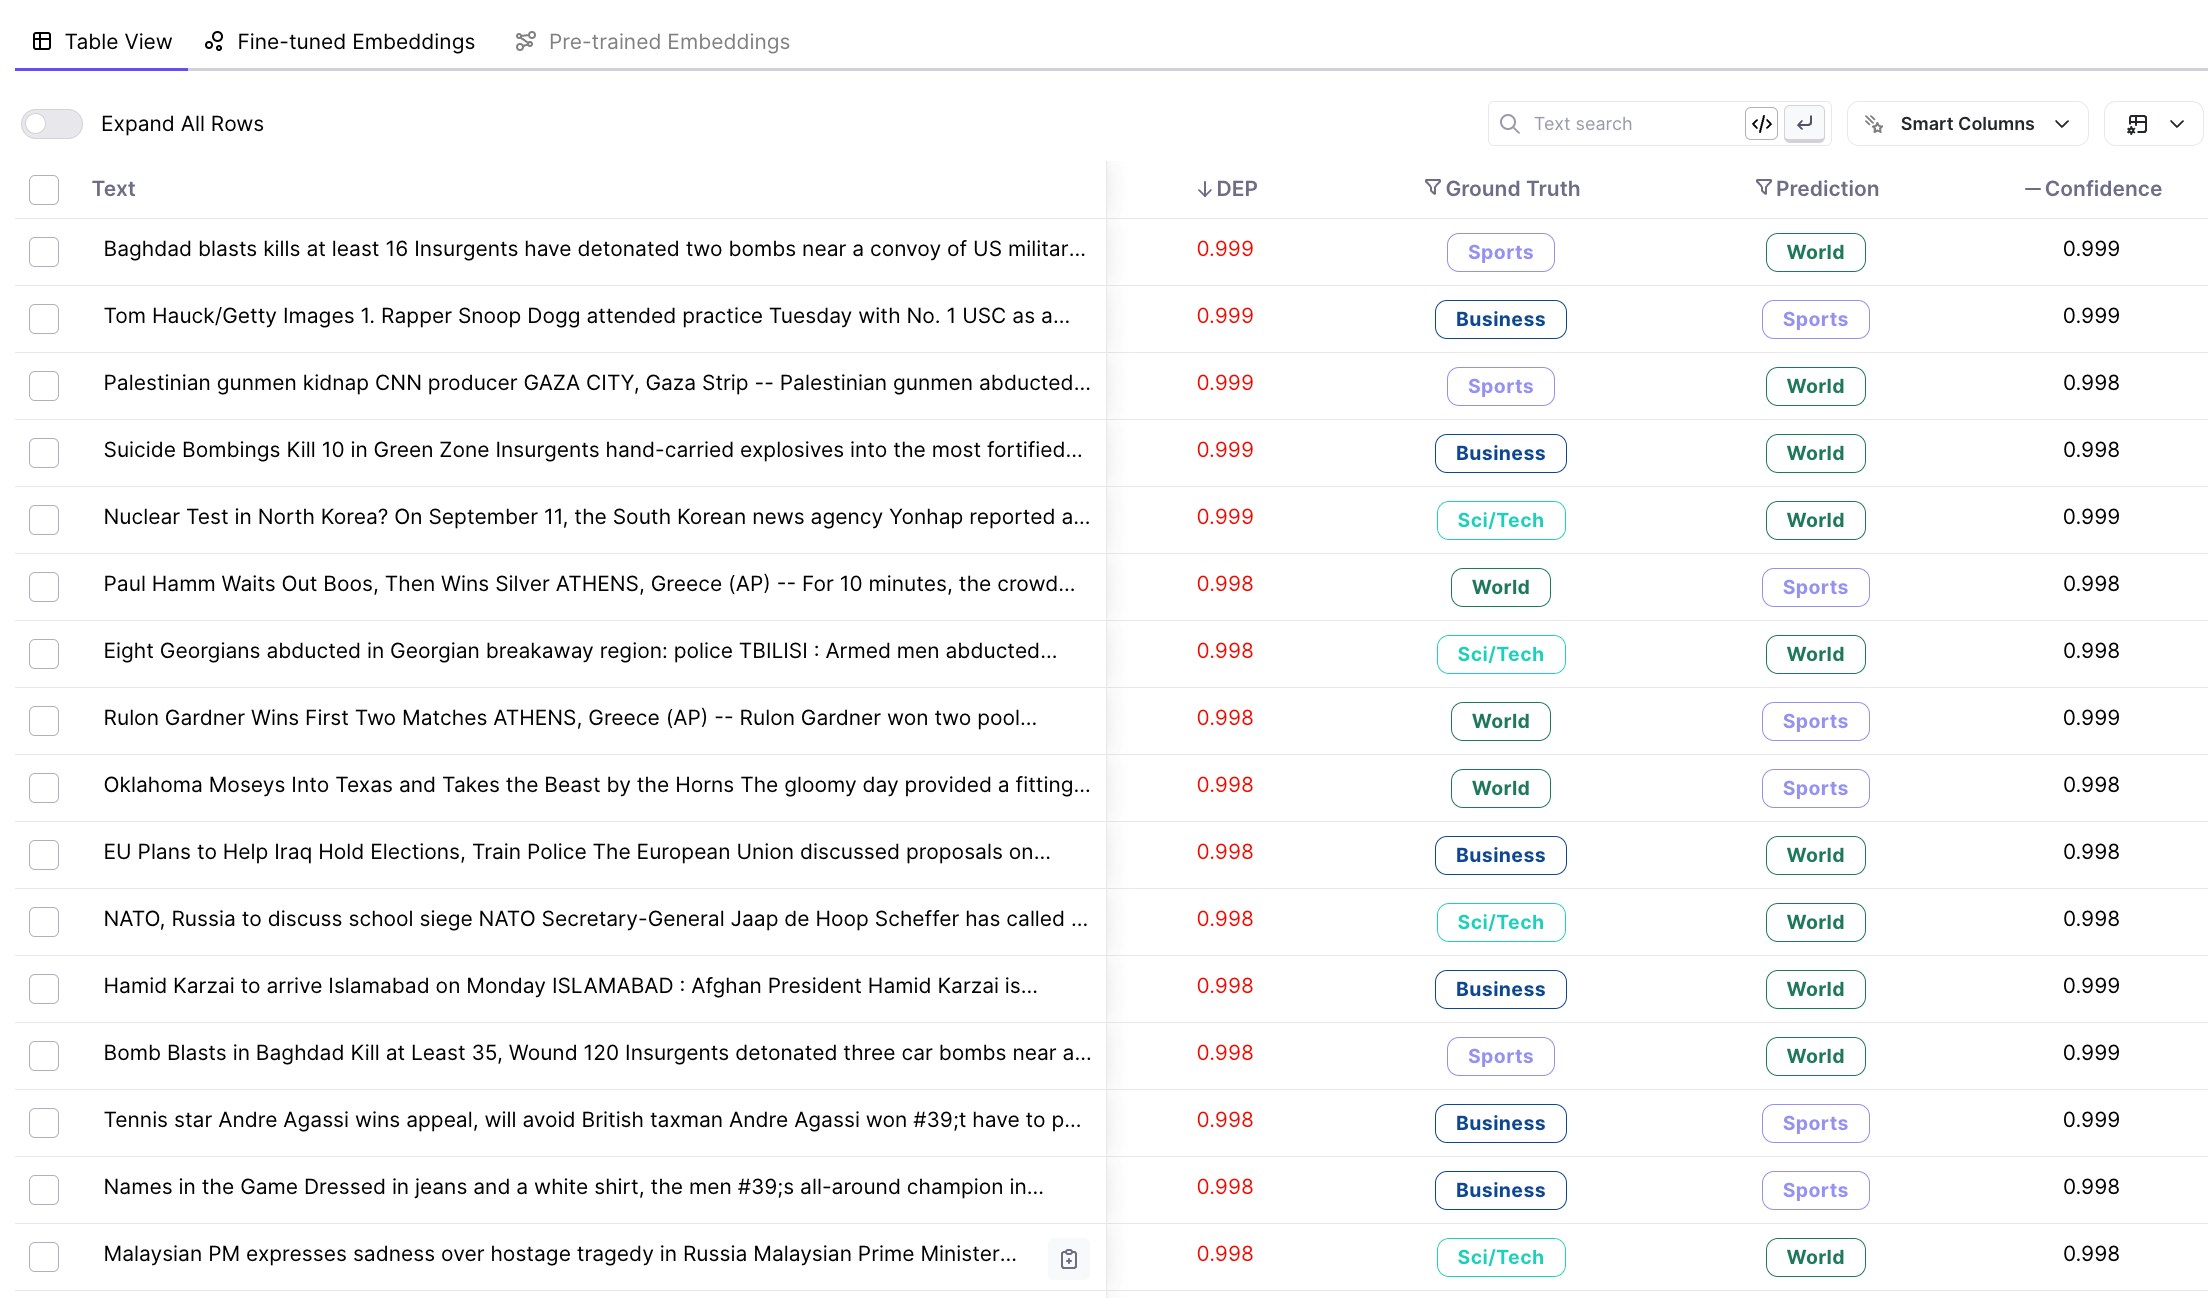The image size is (2208, 1298).
Task: Click the Ground Truth filter funnel icon
Action: click(x=1432, y=188)
